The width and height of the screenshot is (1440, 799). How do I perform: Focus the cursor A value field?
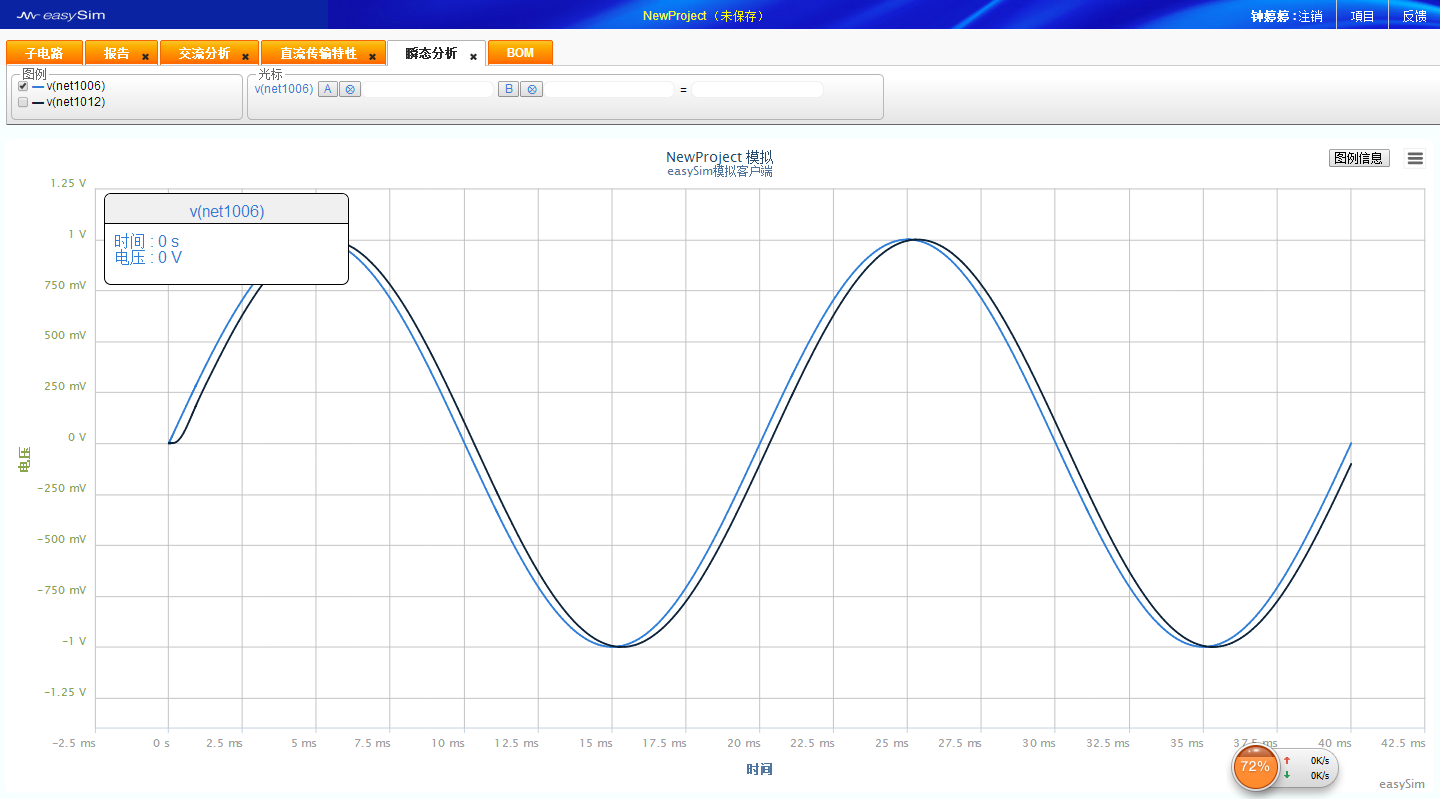[429, 90]
